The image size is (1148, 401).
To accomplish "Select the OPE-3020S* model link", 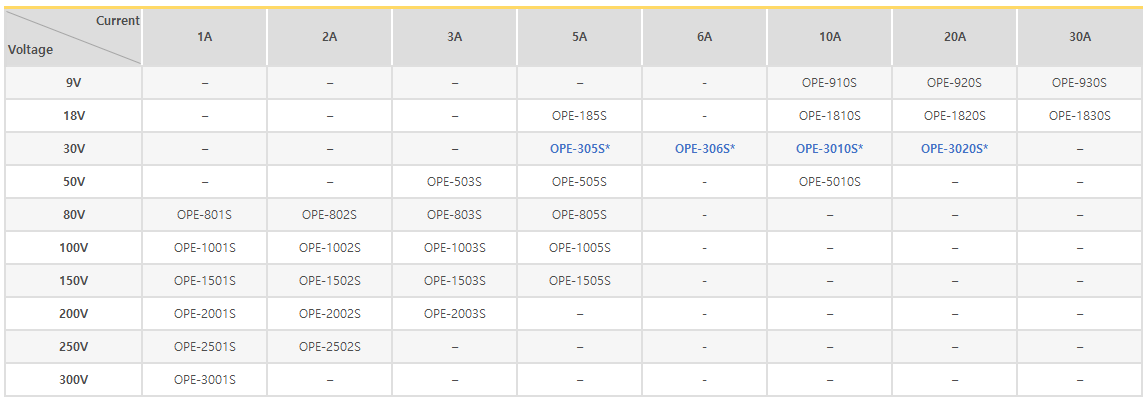I will 954,149.
